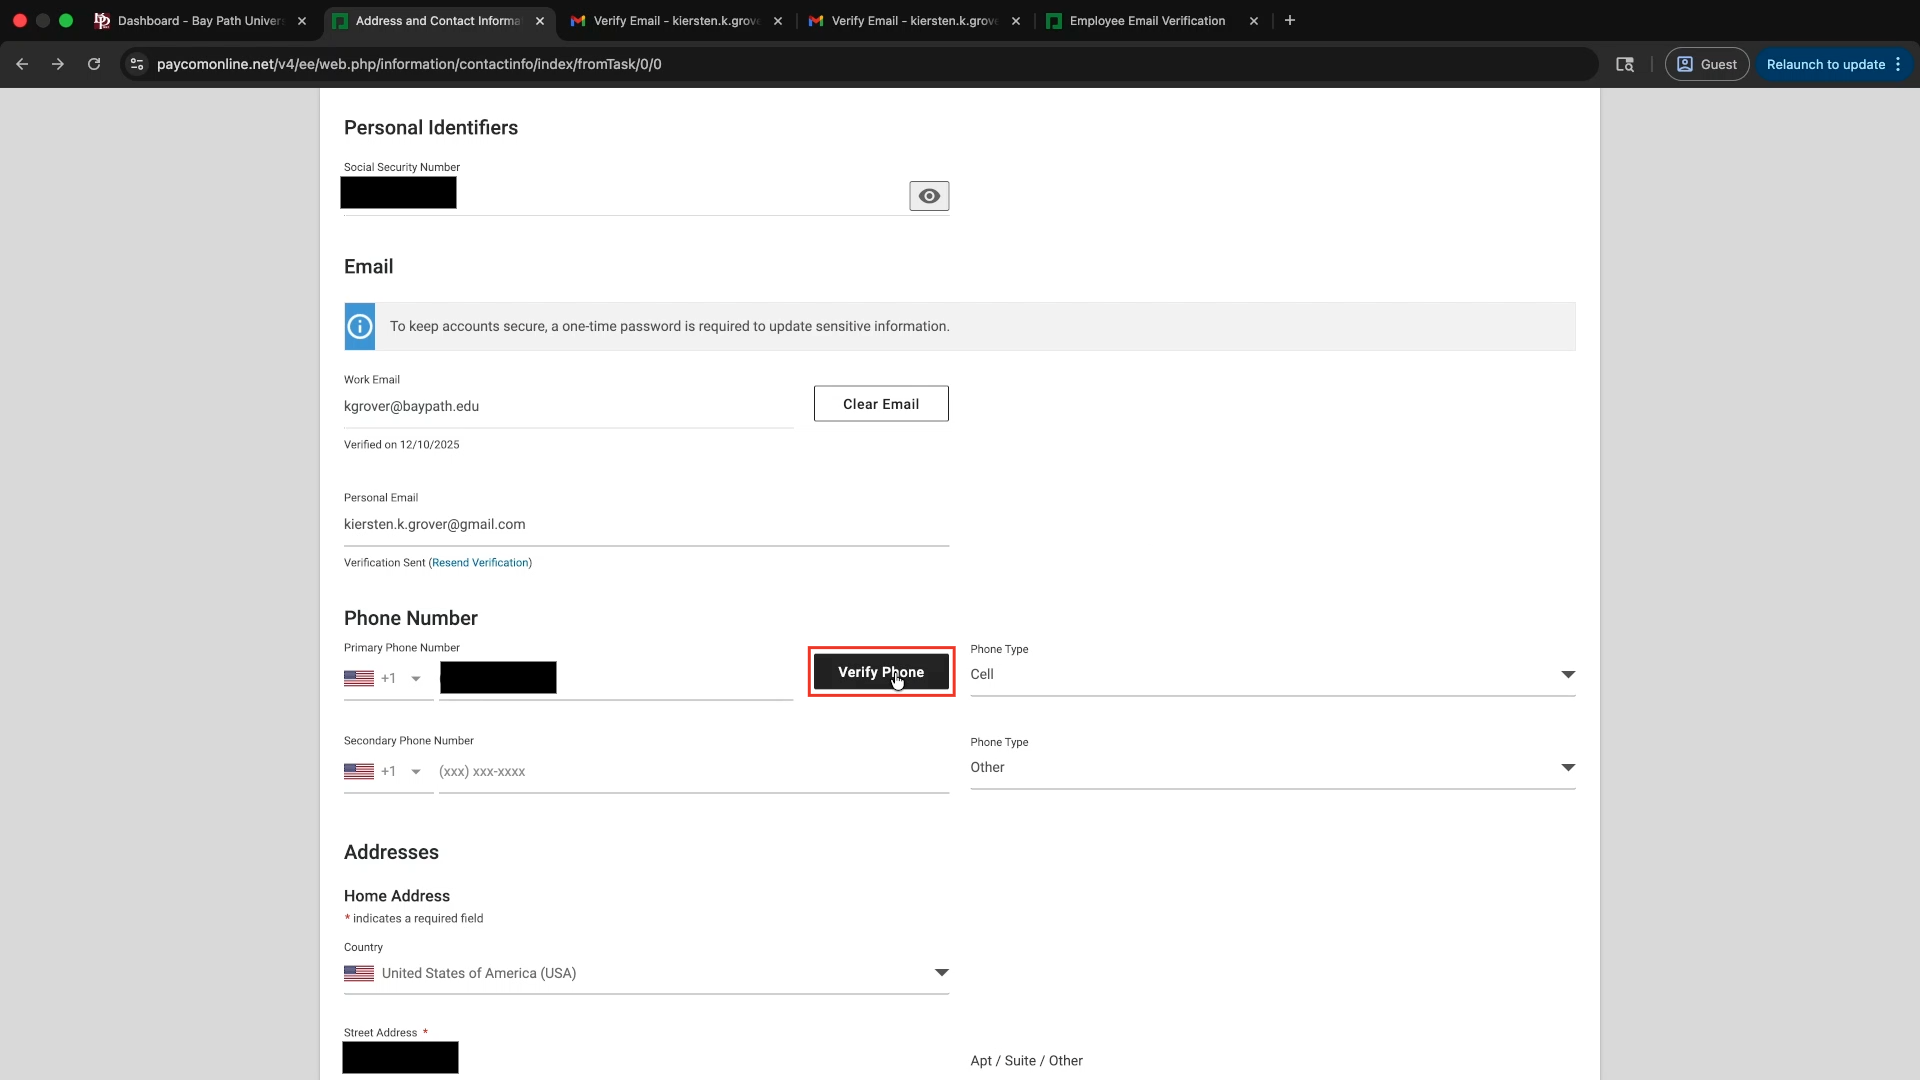
Task: Switch to Employee Email Verification tab
Action: coord(1146,20)
